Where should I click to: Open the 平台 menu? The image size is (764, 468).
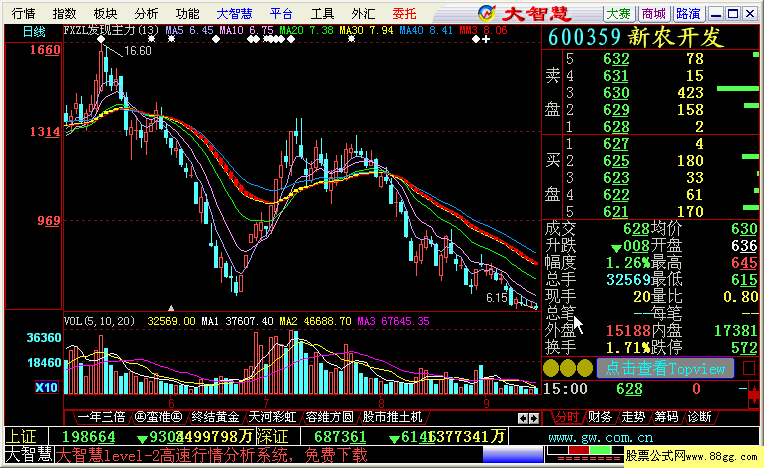coord(281,14)
